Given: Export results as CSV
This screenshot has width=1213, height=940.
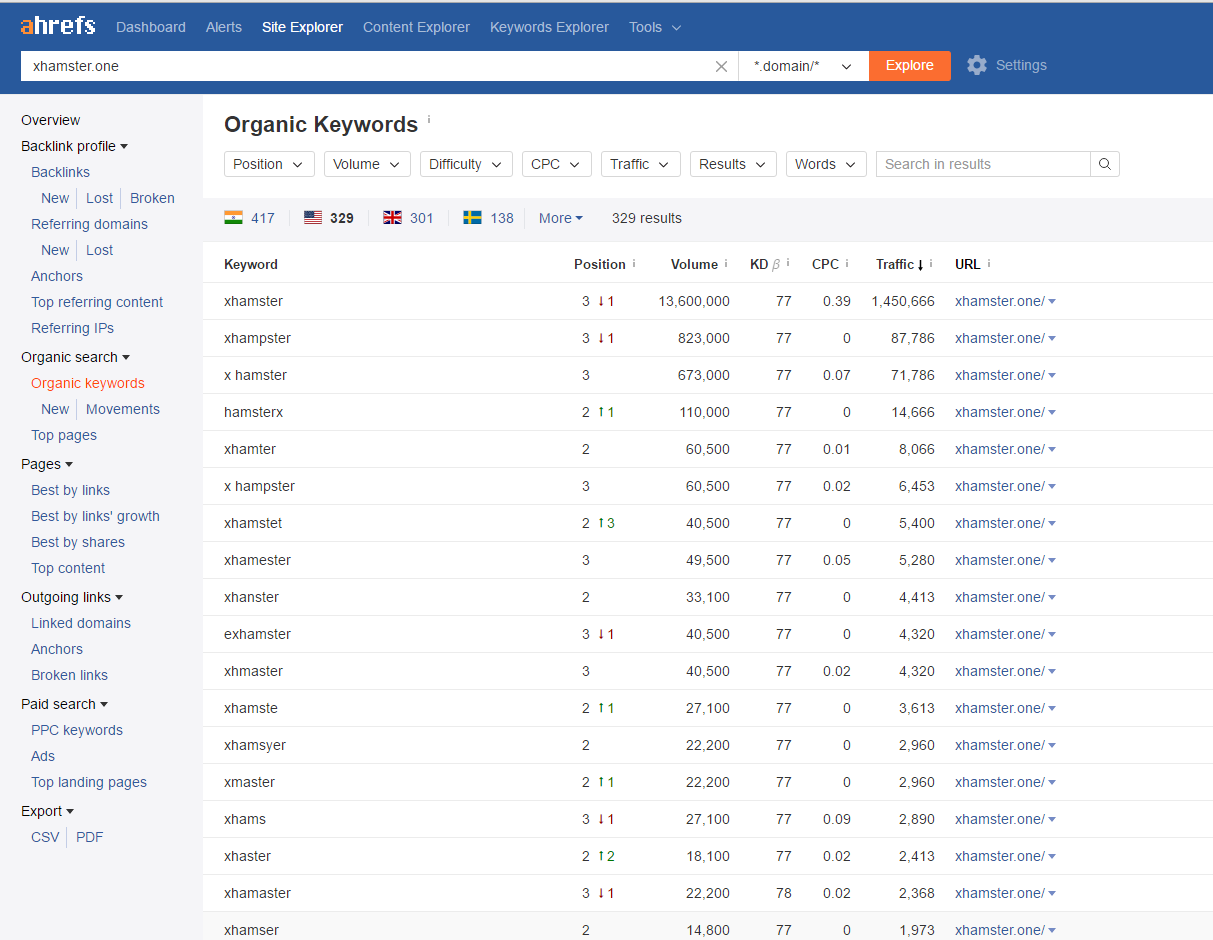Looking at the screenshot, I should tap(45, 837).
